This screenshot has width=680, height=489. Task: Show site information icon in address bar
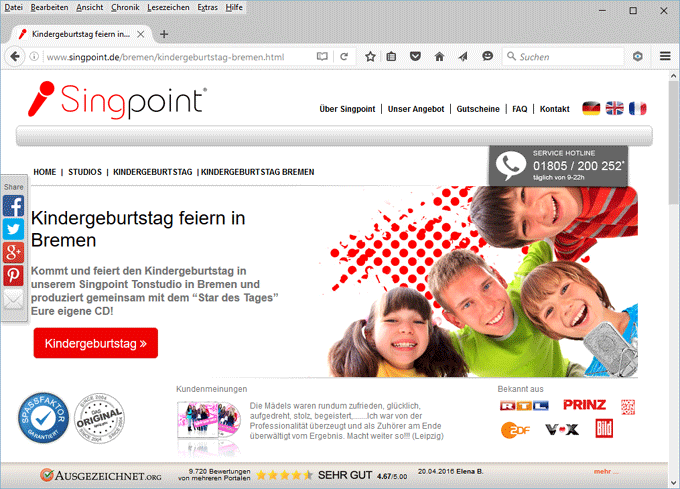click(x=34, y=56)
